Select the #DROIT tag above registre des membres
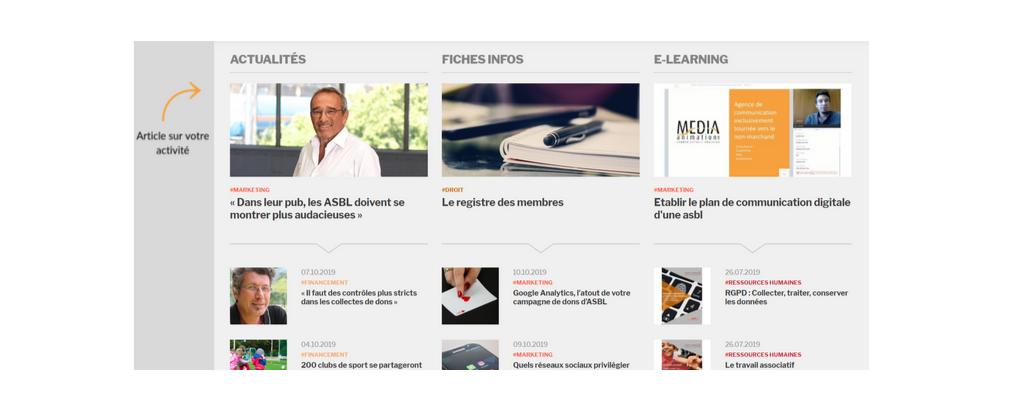Viewport: 1024px width, 411px height. tap(453, 190)
